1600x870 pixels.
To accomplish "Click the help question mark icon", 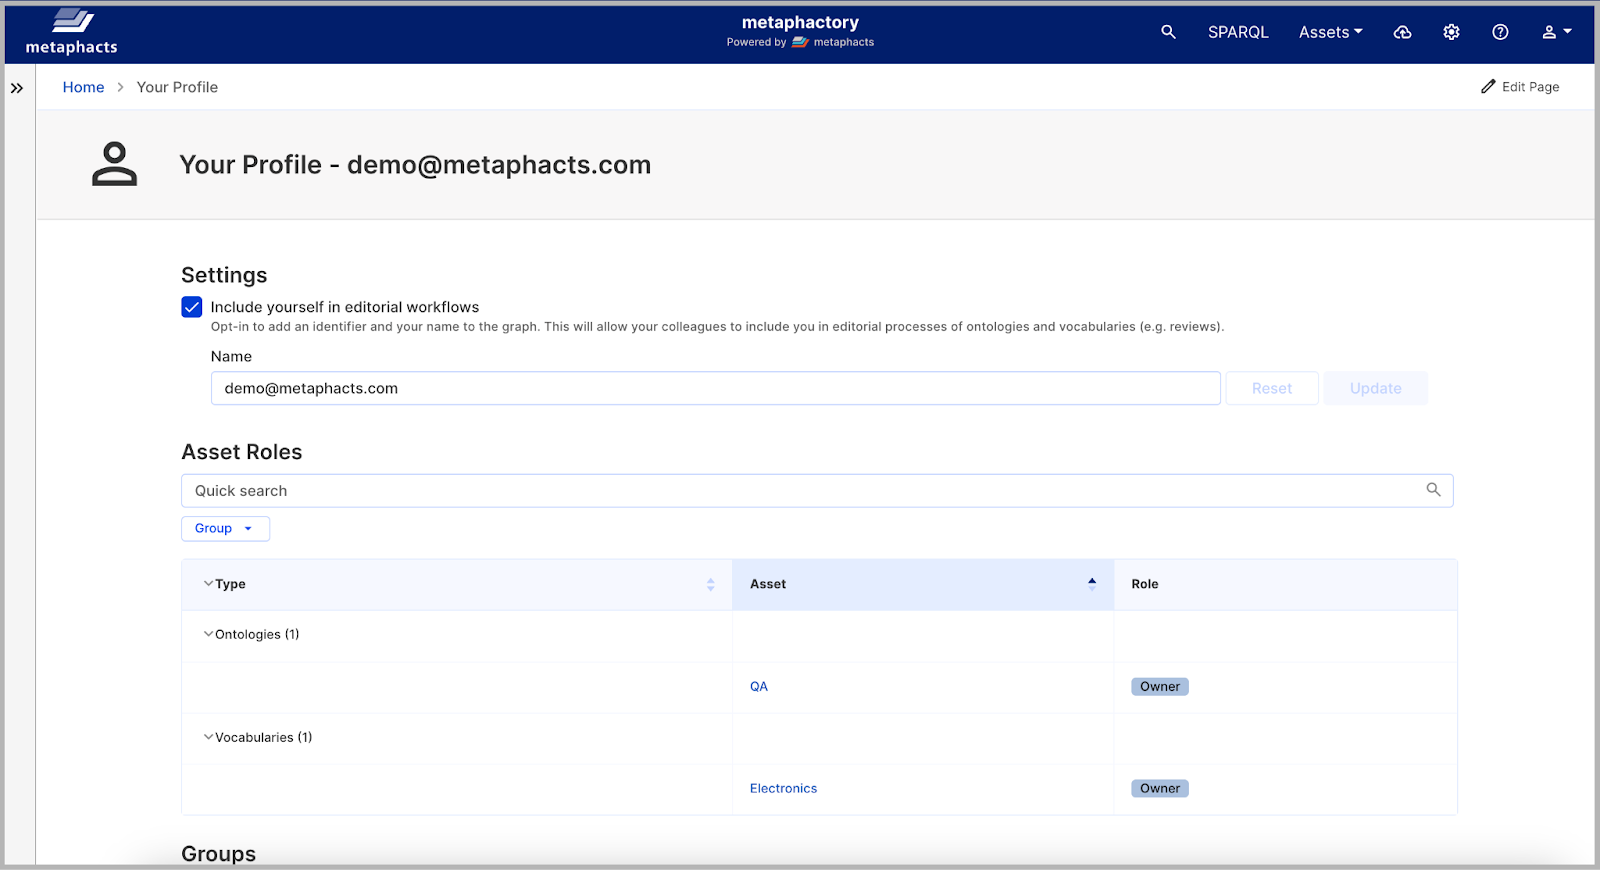I will point(1500,32).
